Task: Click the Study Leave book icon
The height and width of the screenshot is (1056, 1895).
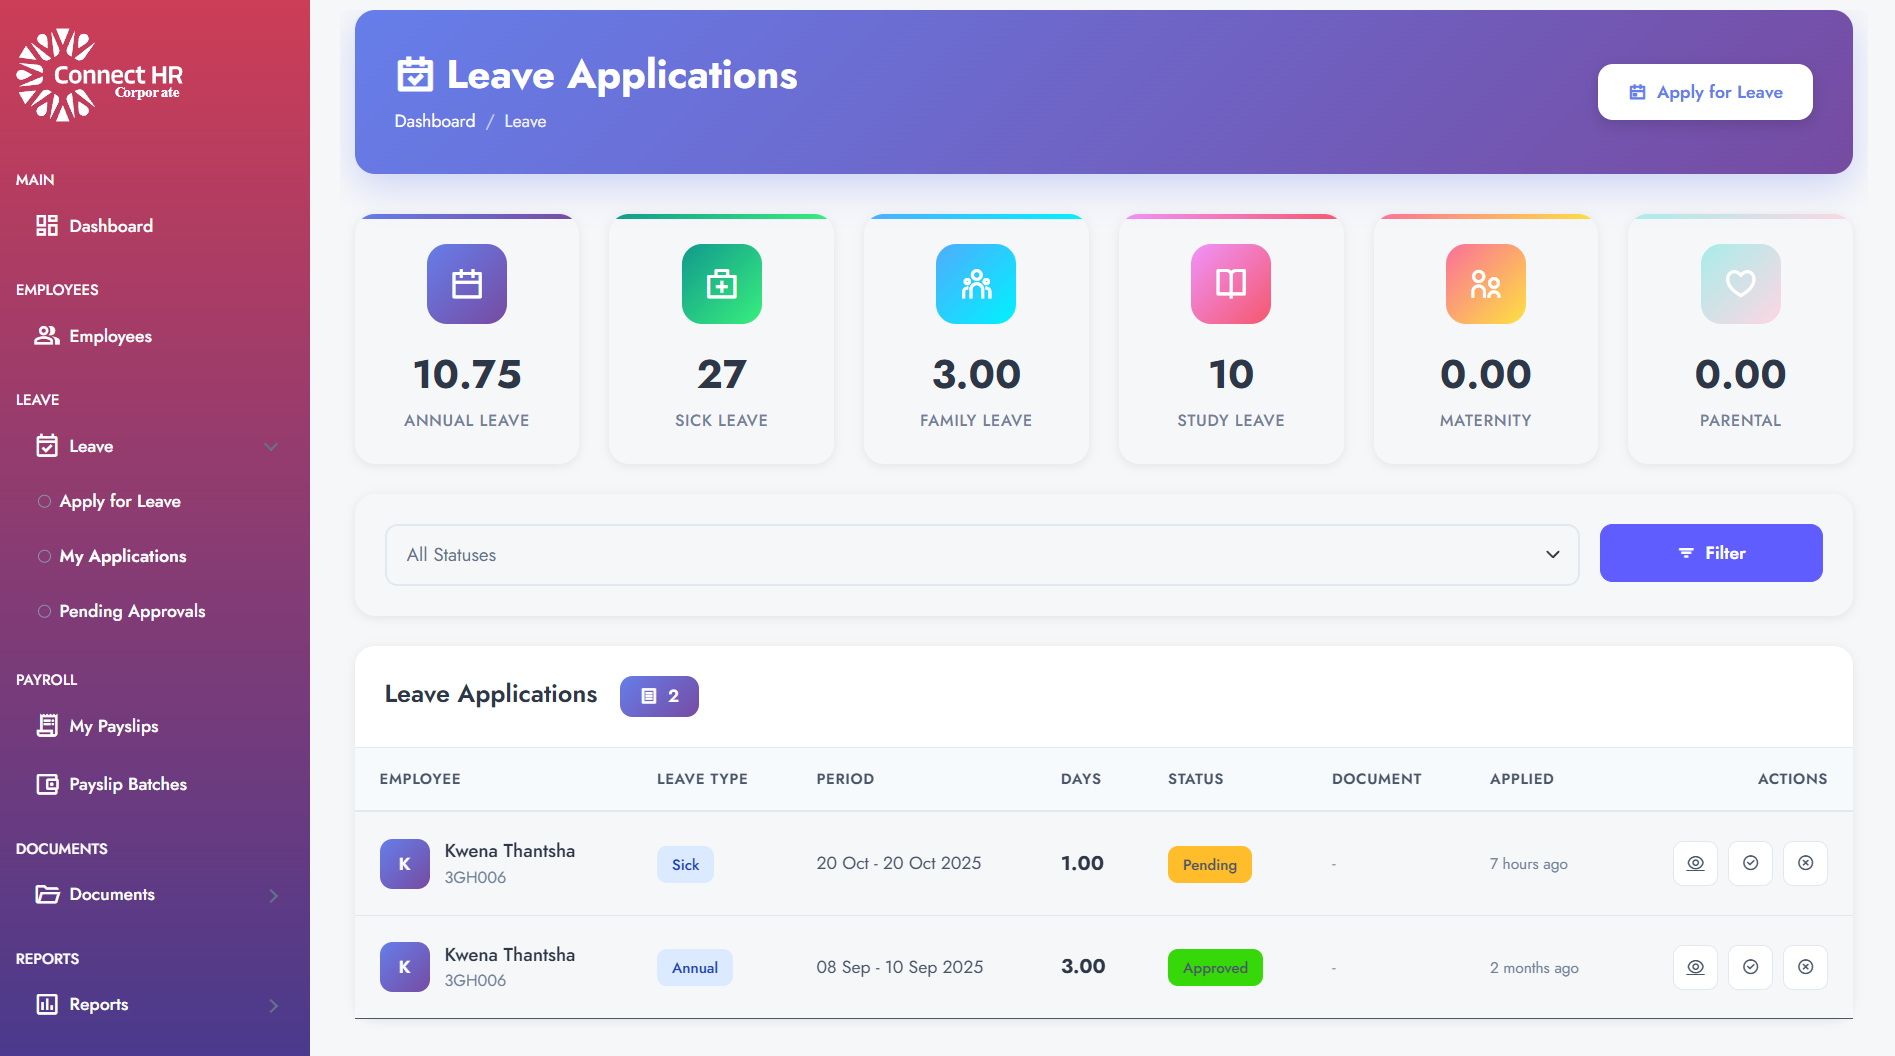Action: (x=1230, y=284)
